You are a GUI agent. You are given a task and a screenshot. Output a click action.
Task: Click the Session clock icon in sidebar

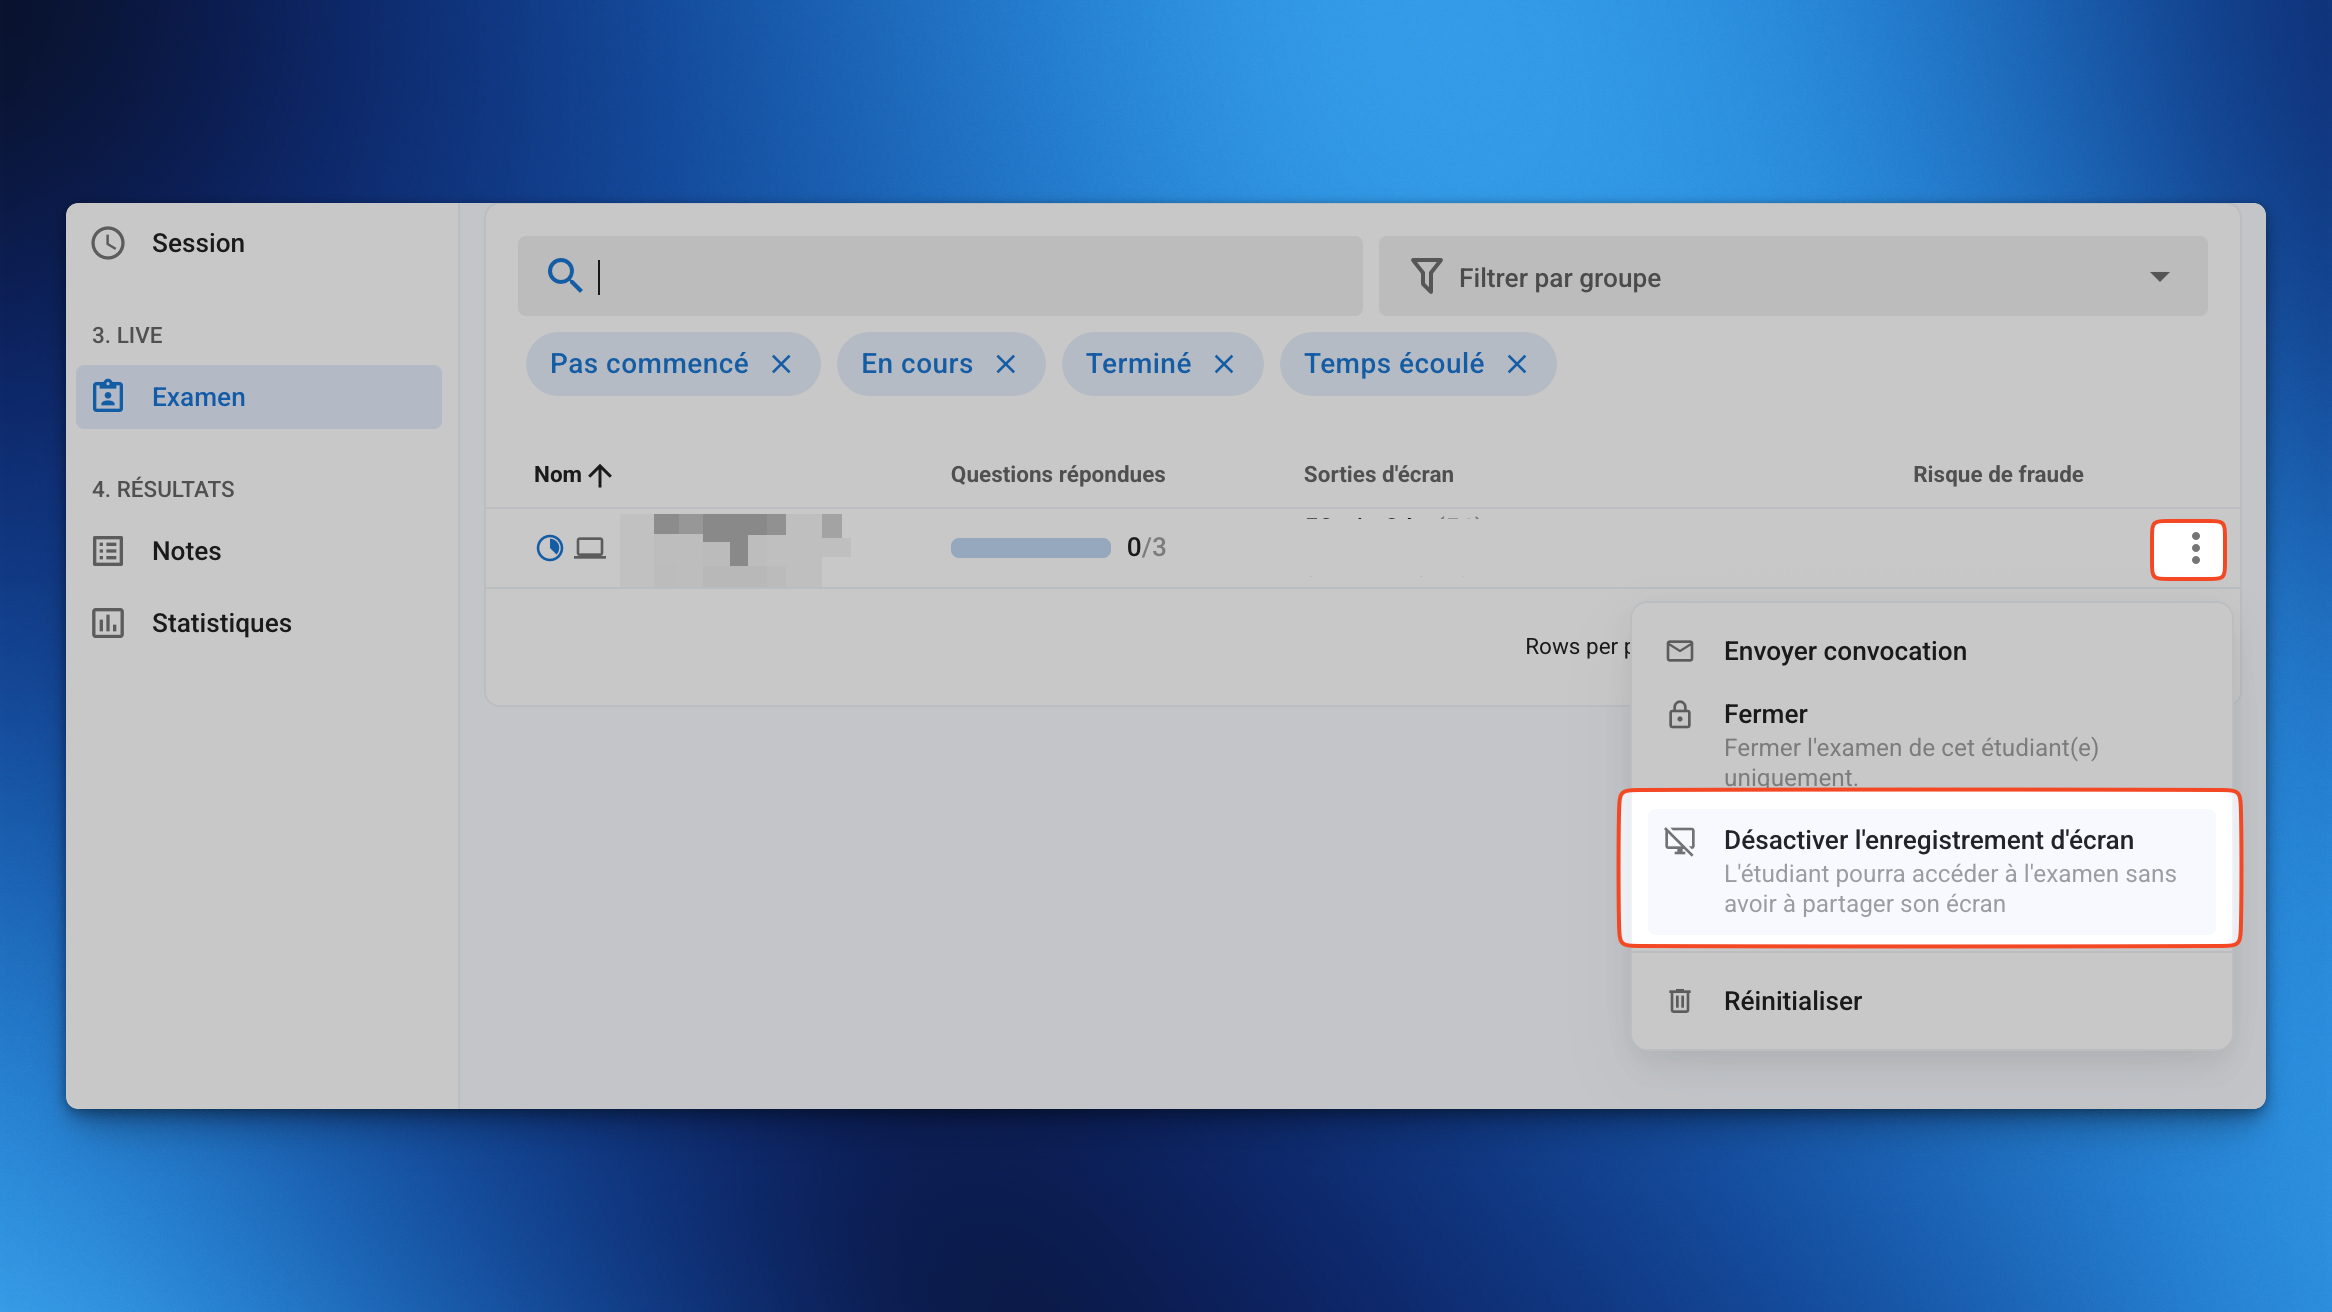click(x=108, y=243)
